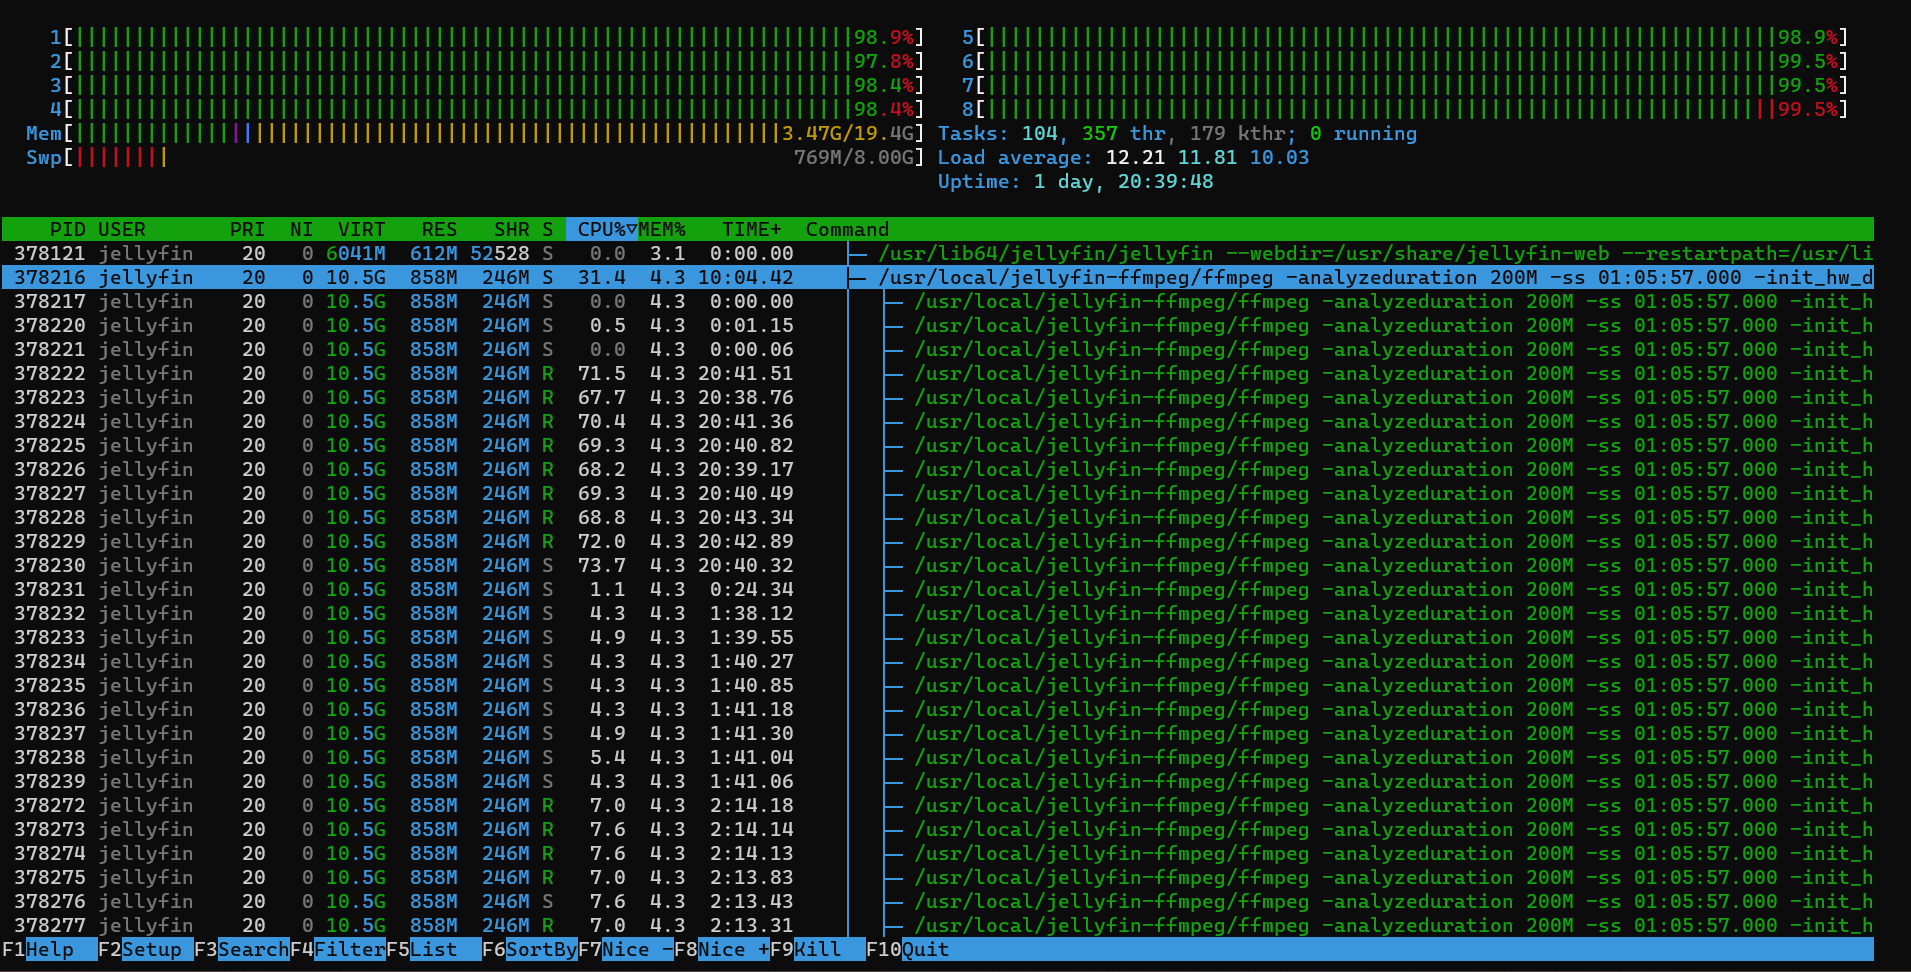The height and width of the screenshot is (972, 1911).
Task: Collapse tree branch of ffmpeg process 378216
Action: point(857,277)
